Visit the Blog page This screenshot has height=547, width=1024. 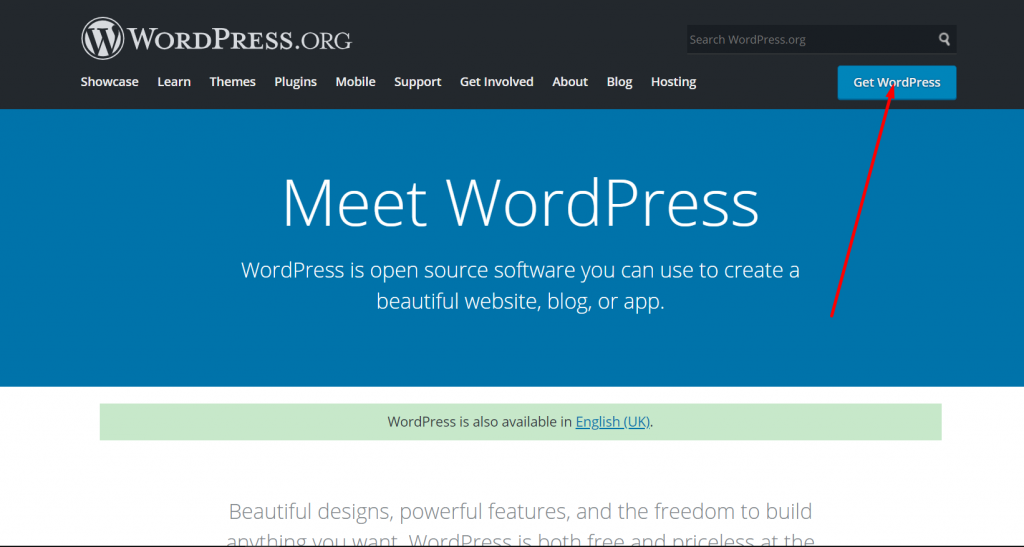pyautogui.click(x=619, y=82)
